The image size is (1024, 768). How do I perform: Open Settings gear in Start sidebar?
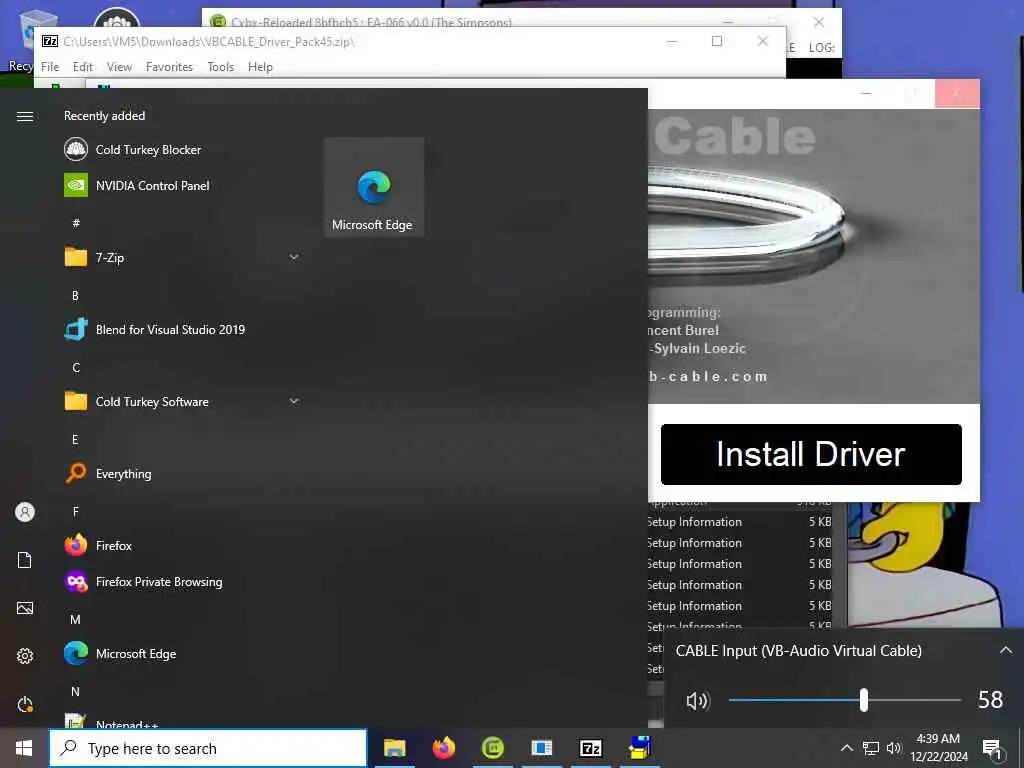pyautogui.click(x=25, y=656)
